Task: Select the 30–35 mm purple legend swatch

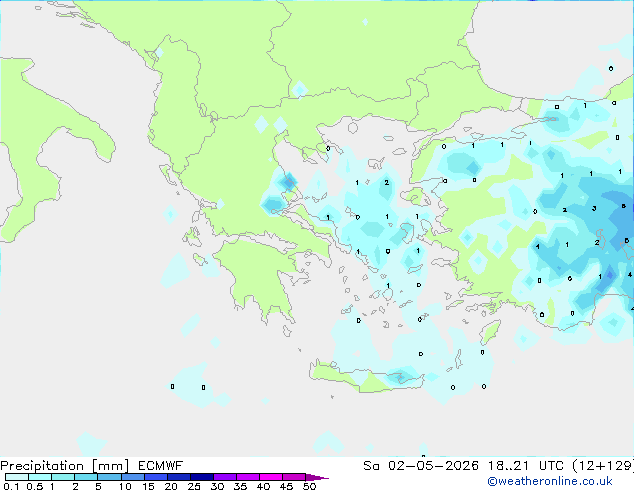Action: pyautogui.click(x=224, y=477)
